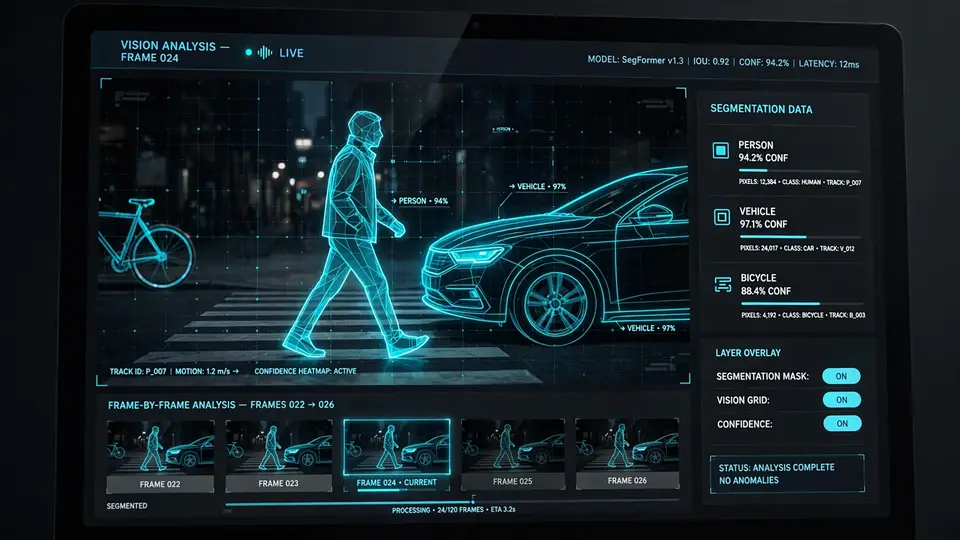Click the Vehicle confidence bar
The image size is (960, 540).
click(800, 237)
